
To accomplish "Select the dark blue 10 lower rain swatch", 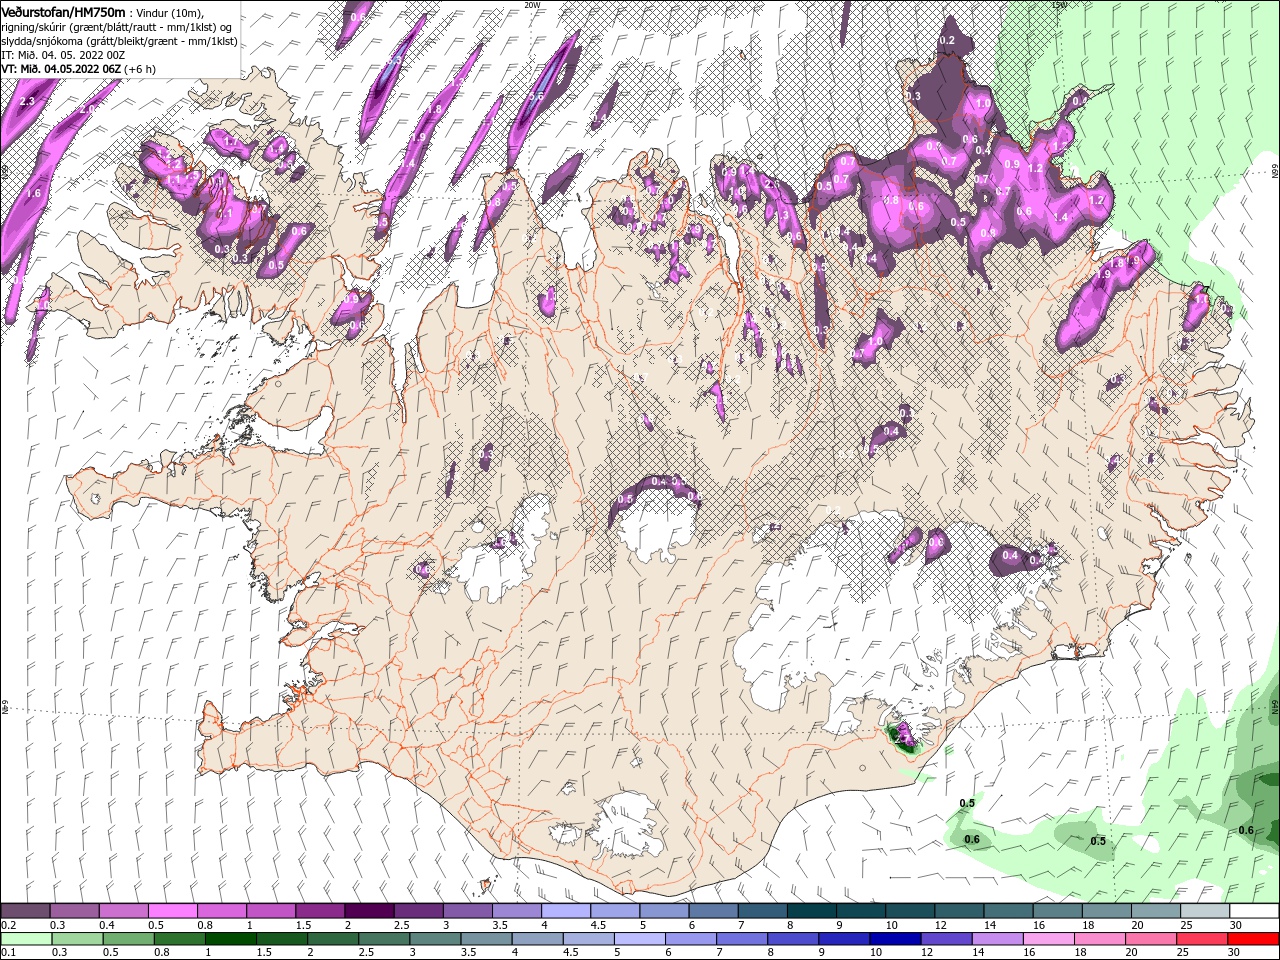I will point(896,939).
